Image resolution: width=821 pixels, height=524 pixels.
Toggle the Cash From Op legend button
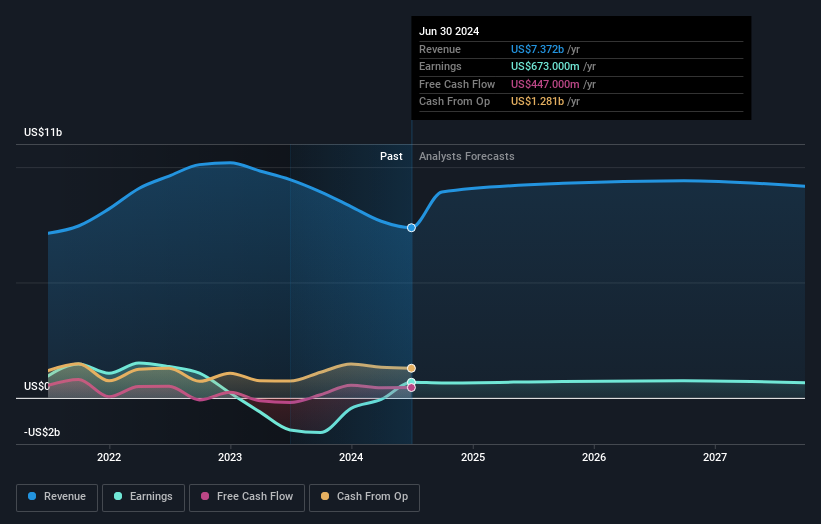(364, 497)
